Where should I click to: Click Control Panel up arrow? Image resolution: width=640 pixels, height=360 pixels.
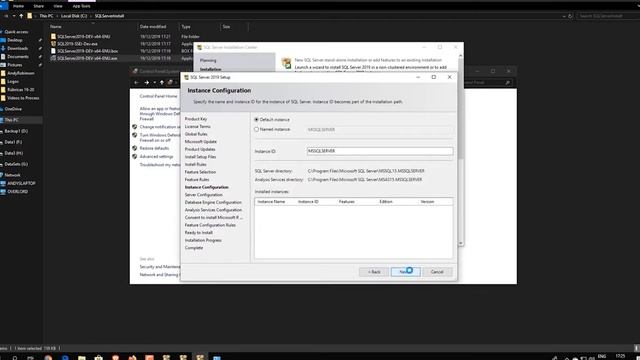pos(162,82)
